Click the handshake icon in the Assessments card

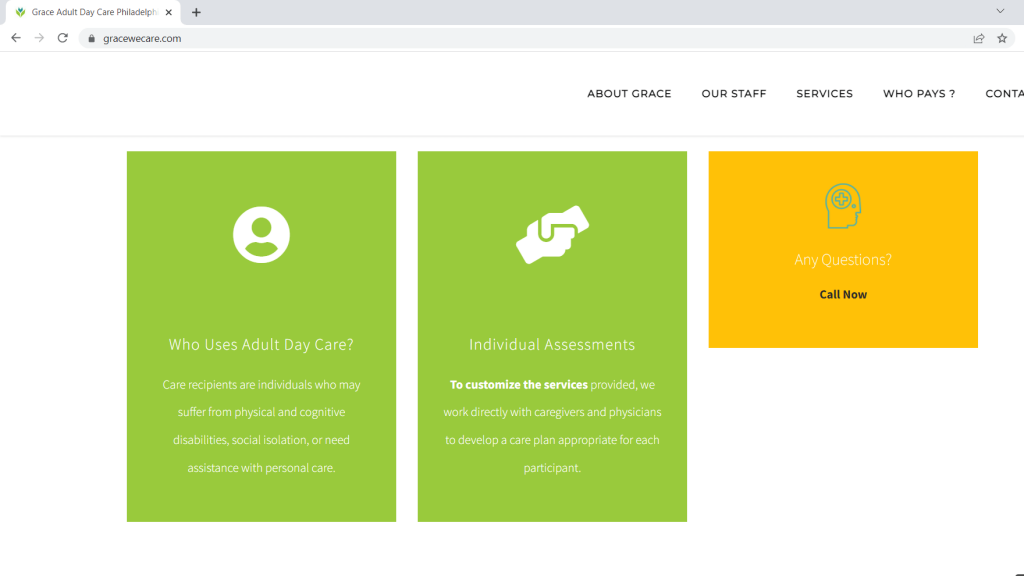pyautogui.click(x=552, y=234)
